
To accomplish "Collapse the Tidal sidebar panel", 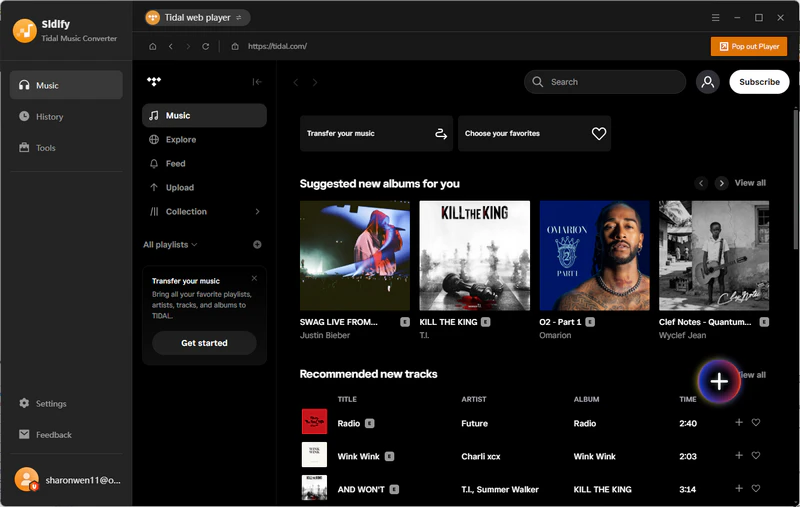I will coord(257,82).
